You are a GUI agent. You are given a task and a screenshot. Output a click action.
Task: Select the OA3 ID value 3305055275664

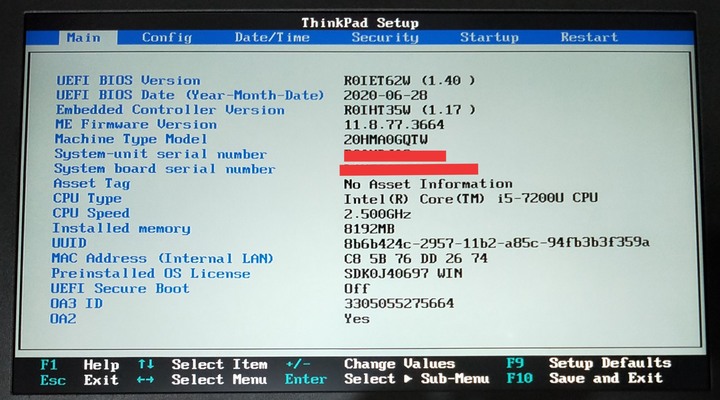[x=399, y=304]
